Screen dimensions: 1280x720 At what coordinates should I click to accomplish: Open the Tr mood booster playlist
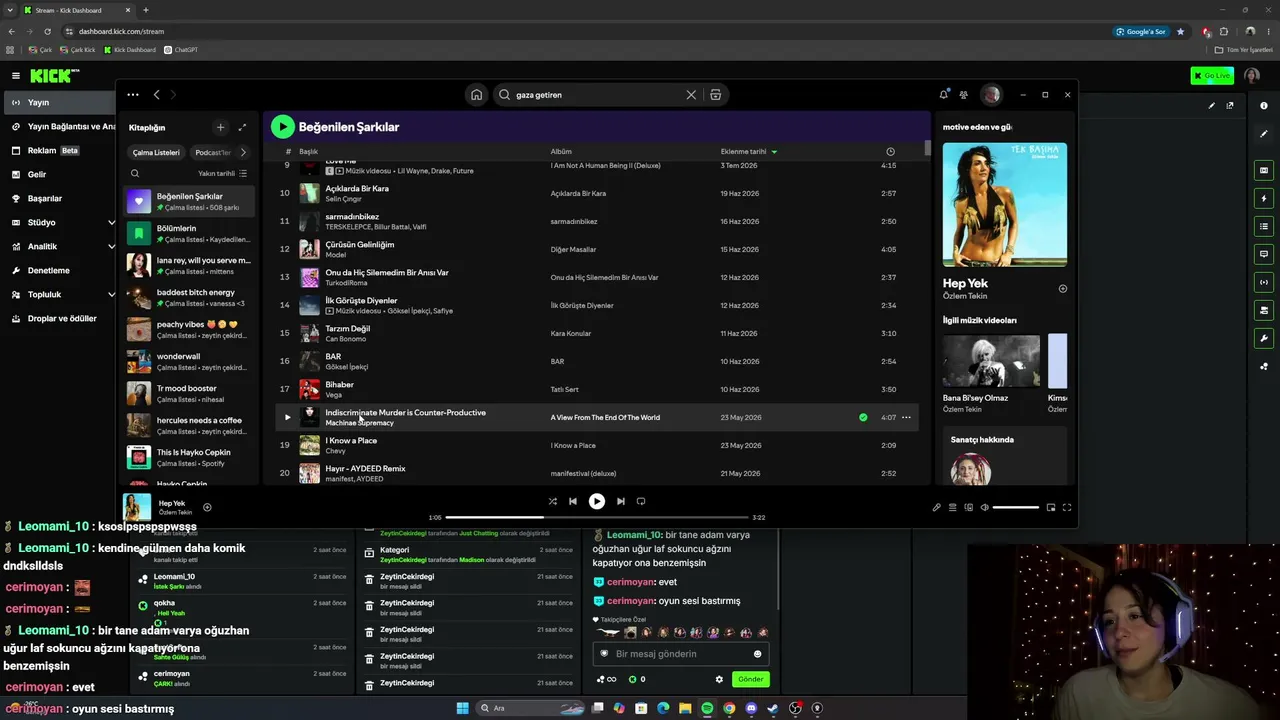click(x=190, y=393)
